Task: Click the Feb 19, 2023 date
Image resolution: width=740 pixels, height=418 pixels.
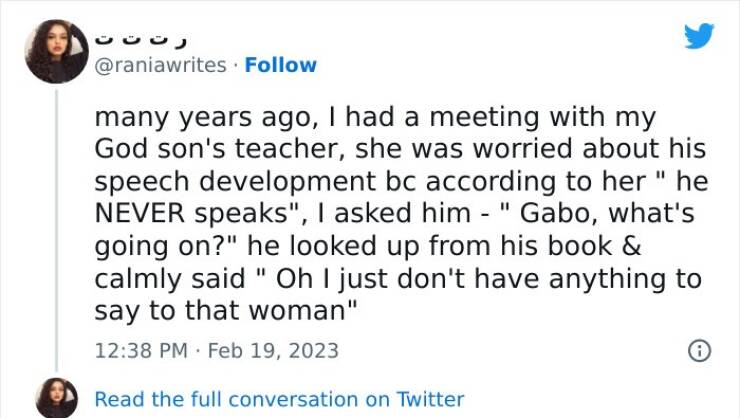Action: [273, 351]
